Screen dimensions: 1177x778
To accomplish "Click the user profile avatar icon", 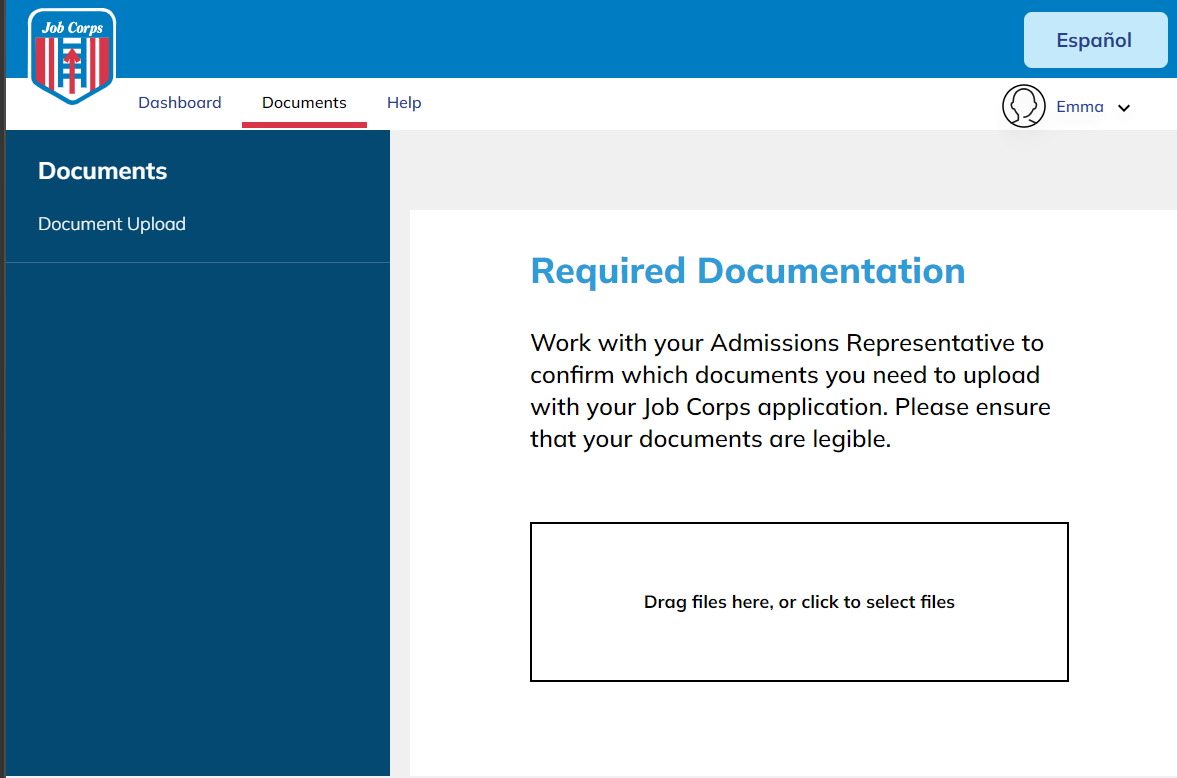I will (1023, 106).
